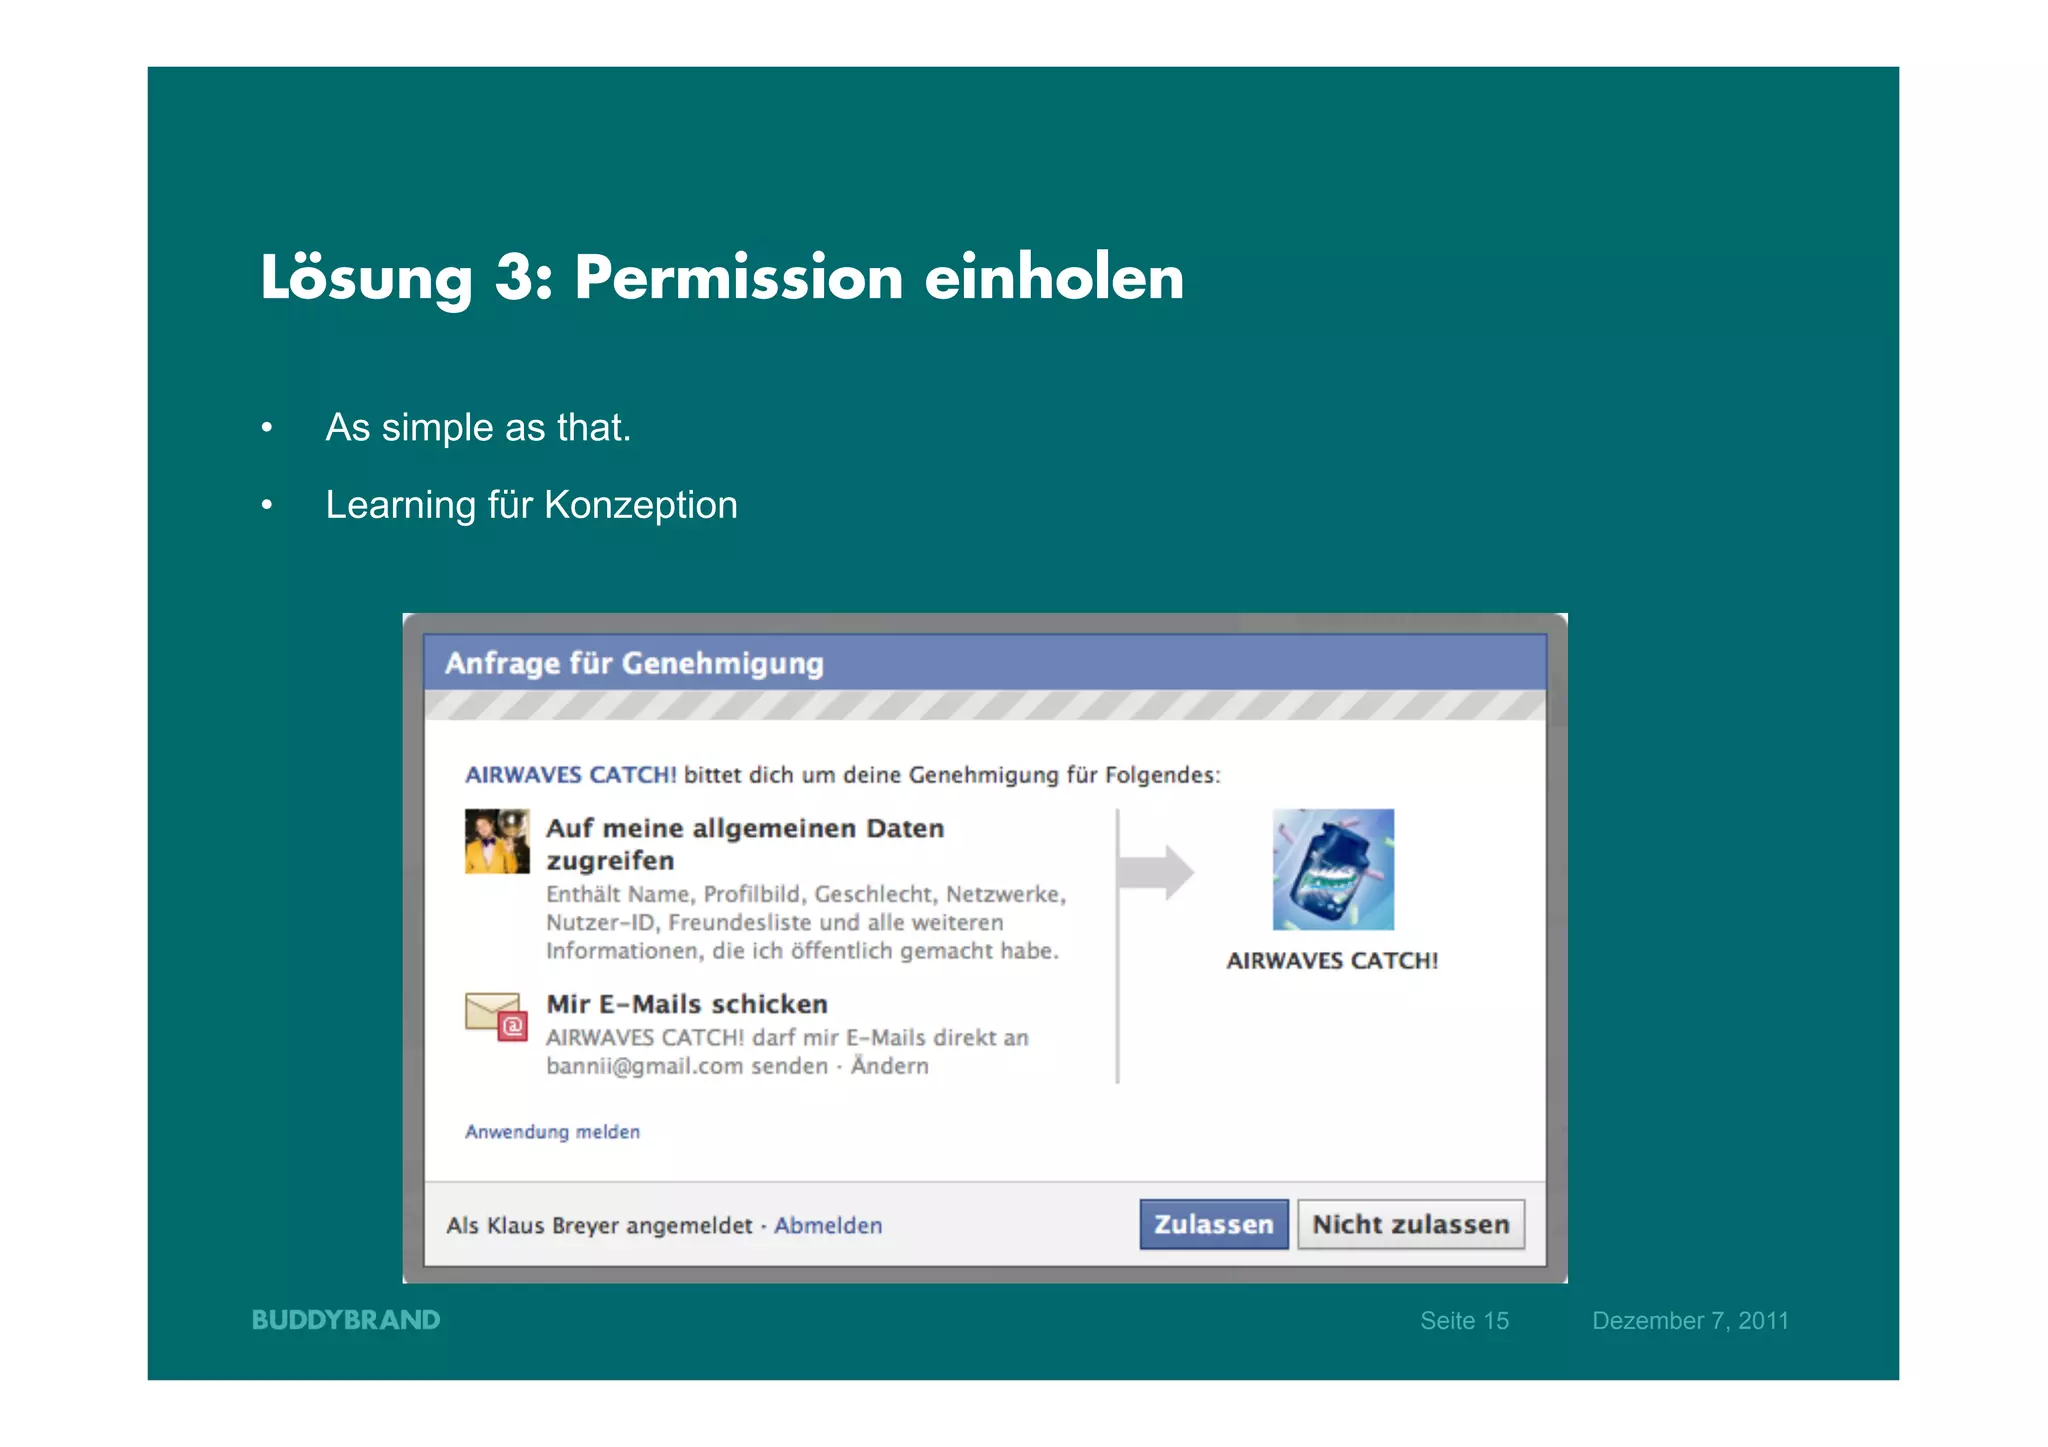2048x1447 pixels.
Task: Click the email envelope icon
Action: pos(497,1016)
